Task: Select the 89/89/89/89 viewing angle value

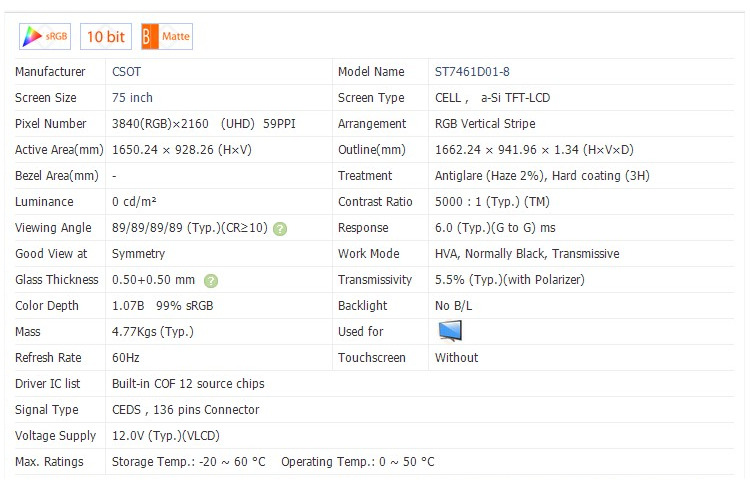Action: 190,228
